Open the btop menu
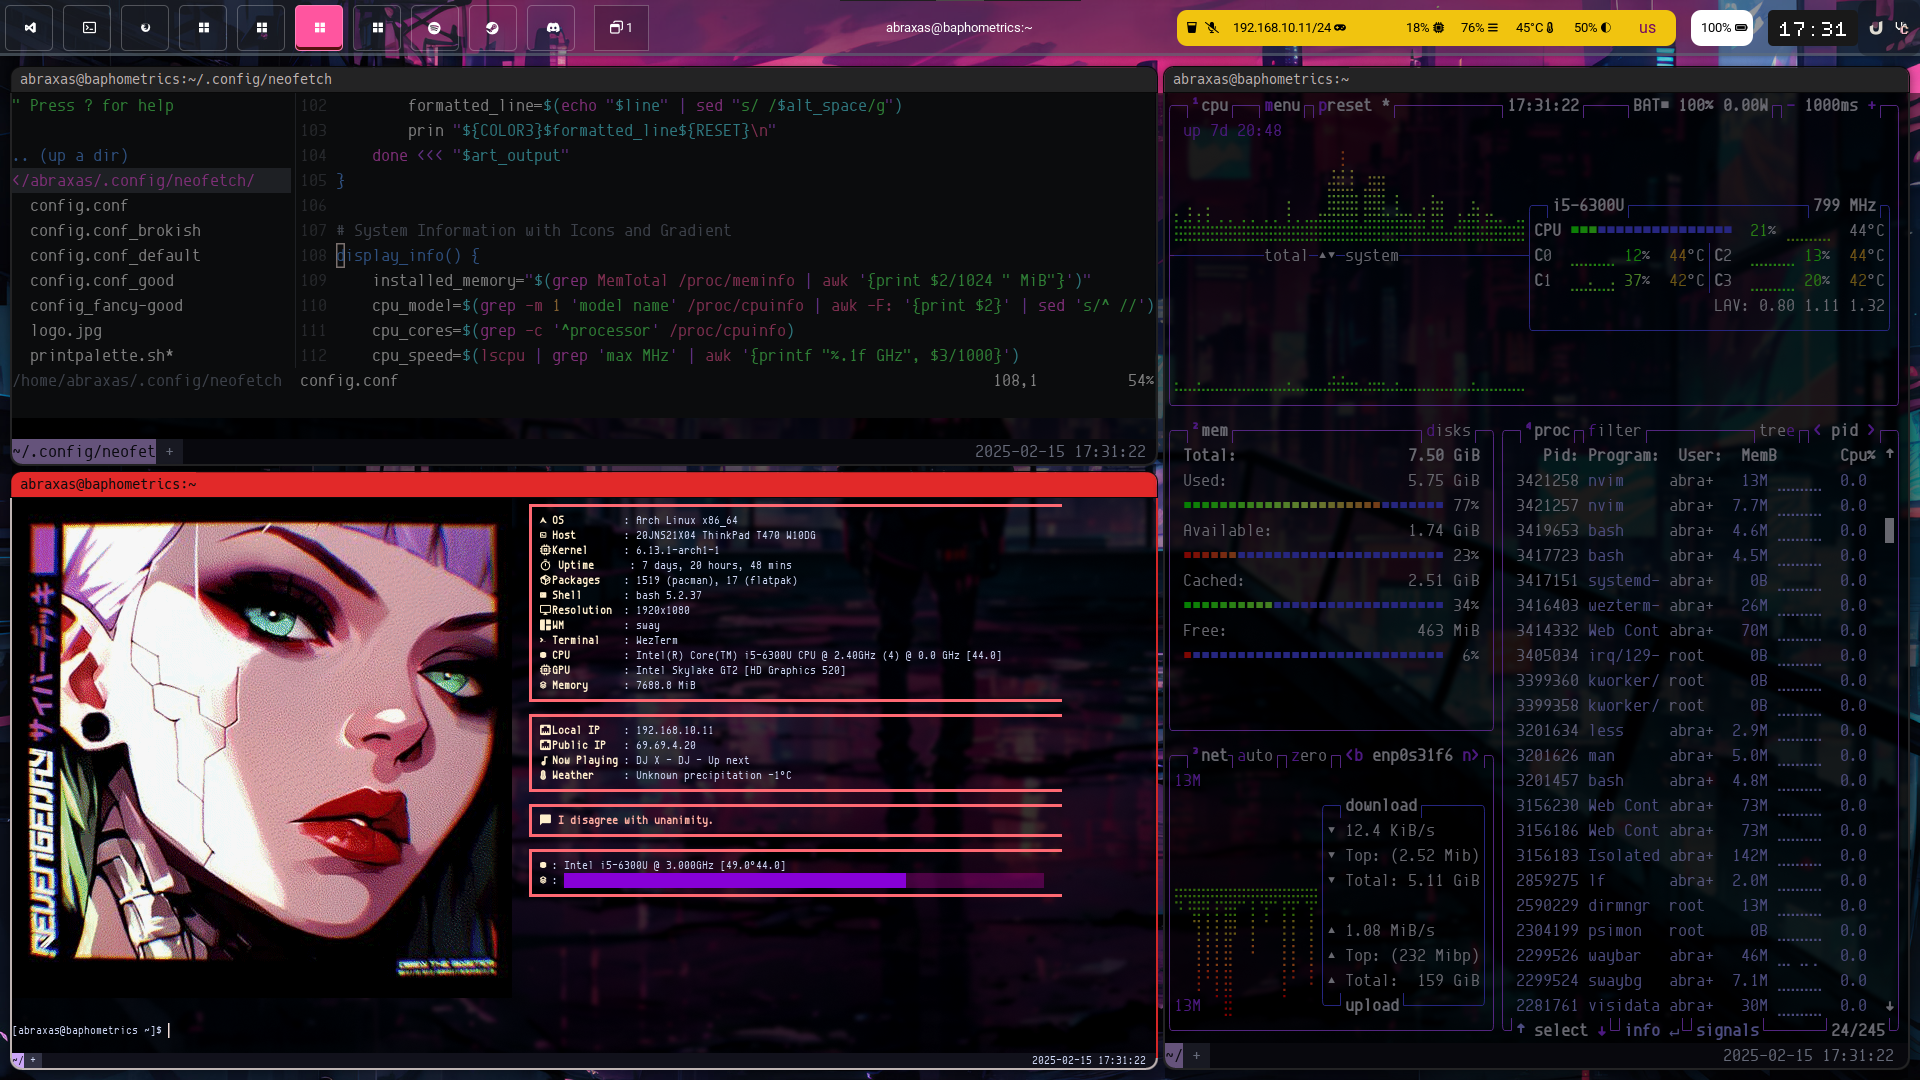The height and width of the screenshot is (1080, 1920). pyautogui.click(x=1281, y=106)
